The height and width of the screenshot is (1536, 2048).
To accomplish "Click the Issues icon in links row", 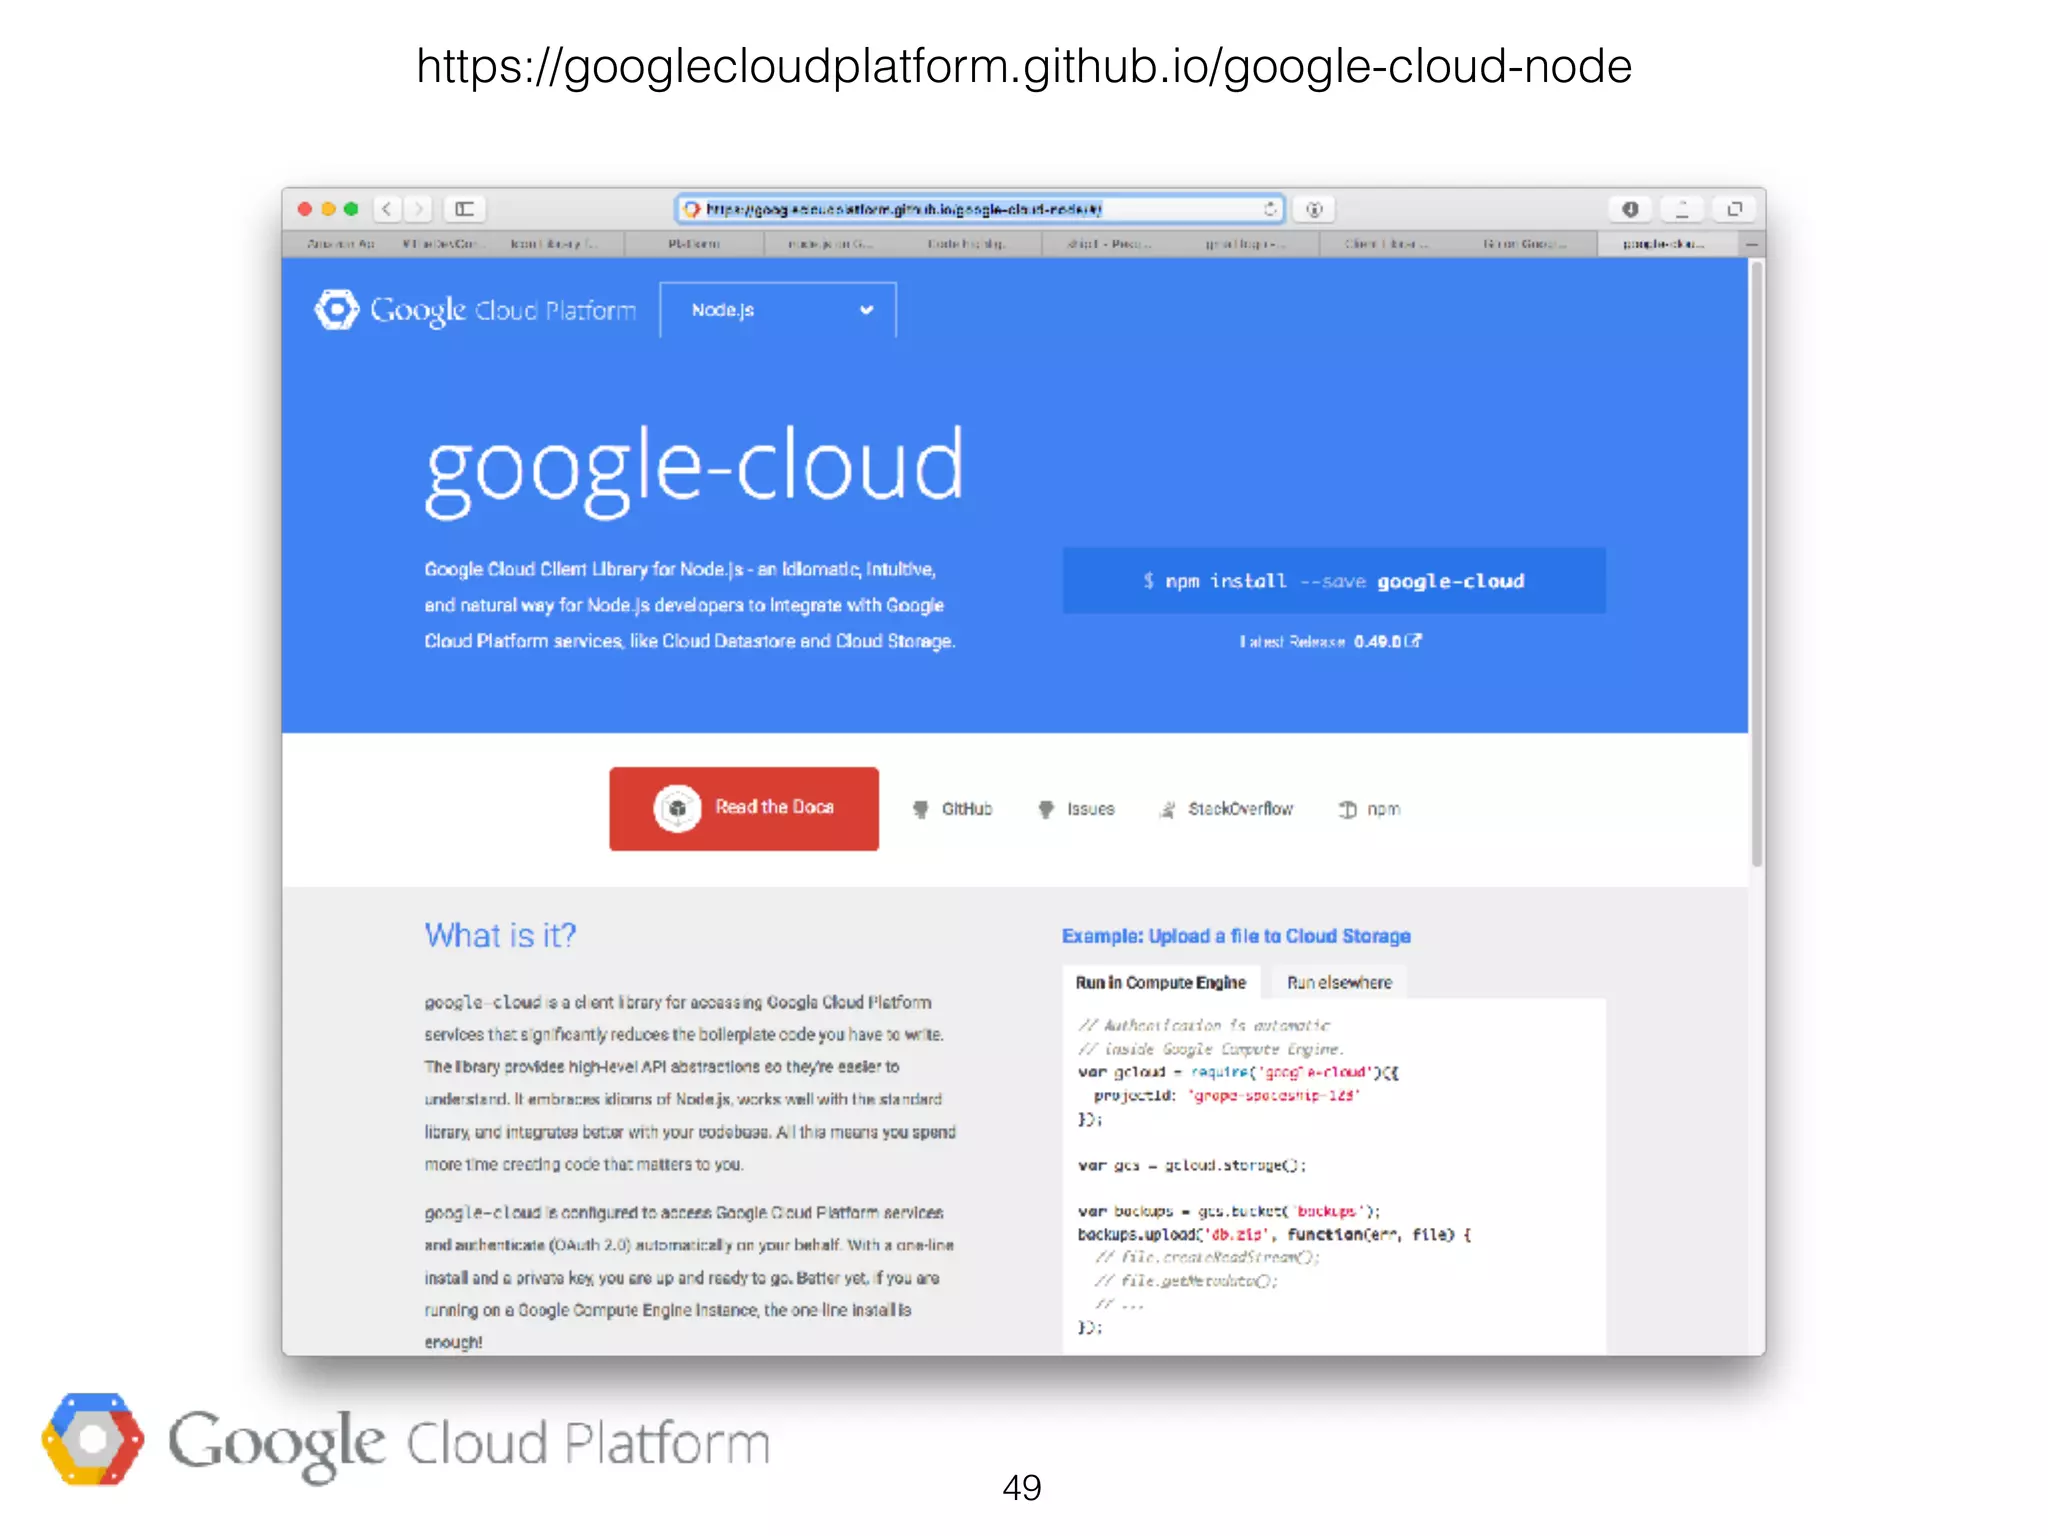I will 1046,809.
